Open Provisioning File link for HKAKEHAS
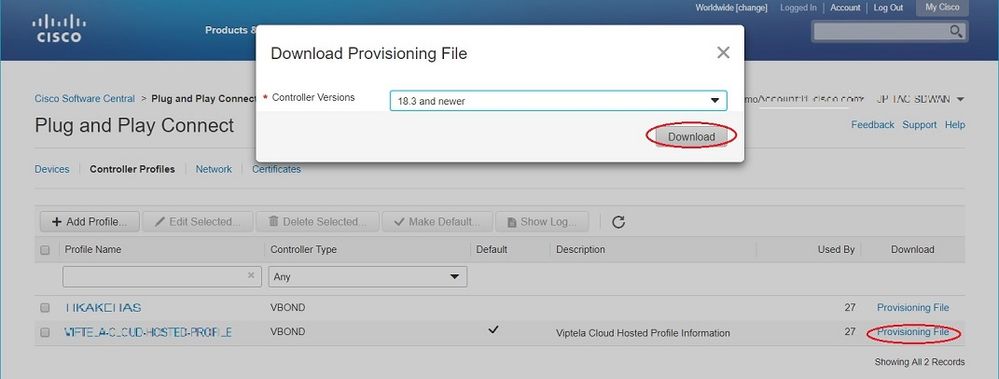The image size is (999, 379). (913, 308)
